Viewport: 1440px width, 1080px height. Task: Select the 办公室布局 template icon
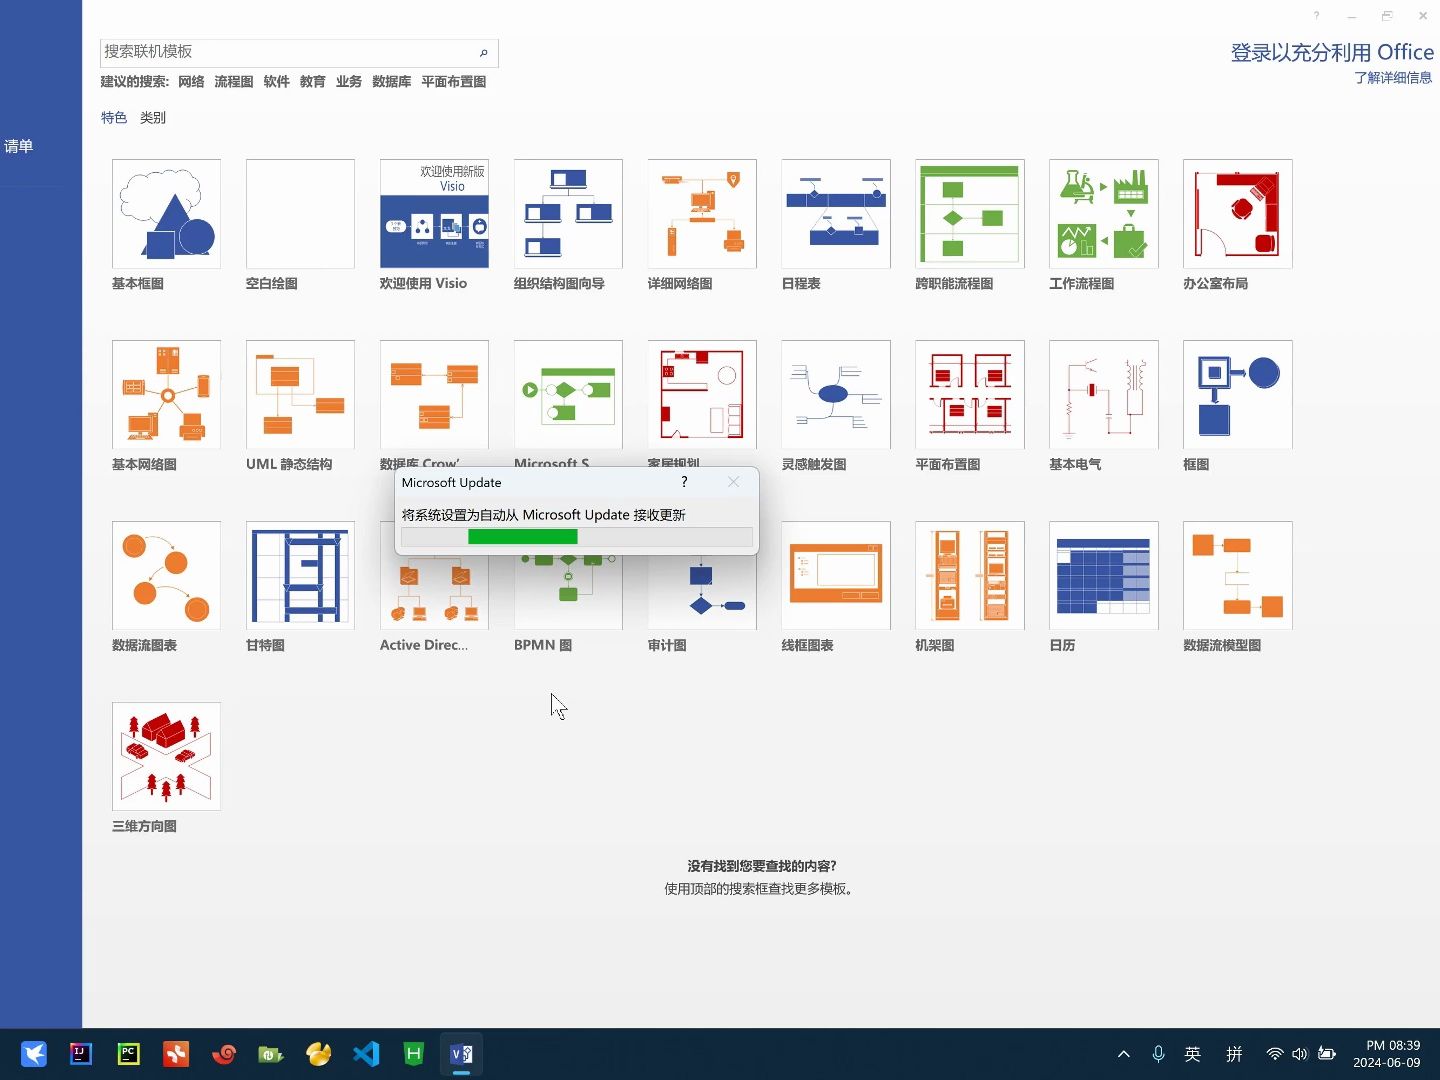point(1238,214)
